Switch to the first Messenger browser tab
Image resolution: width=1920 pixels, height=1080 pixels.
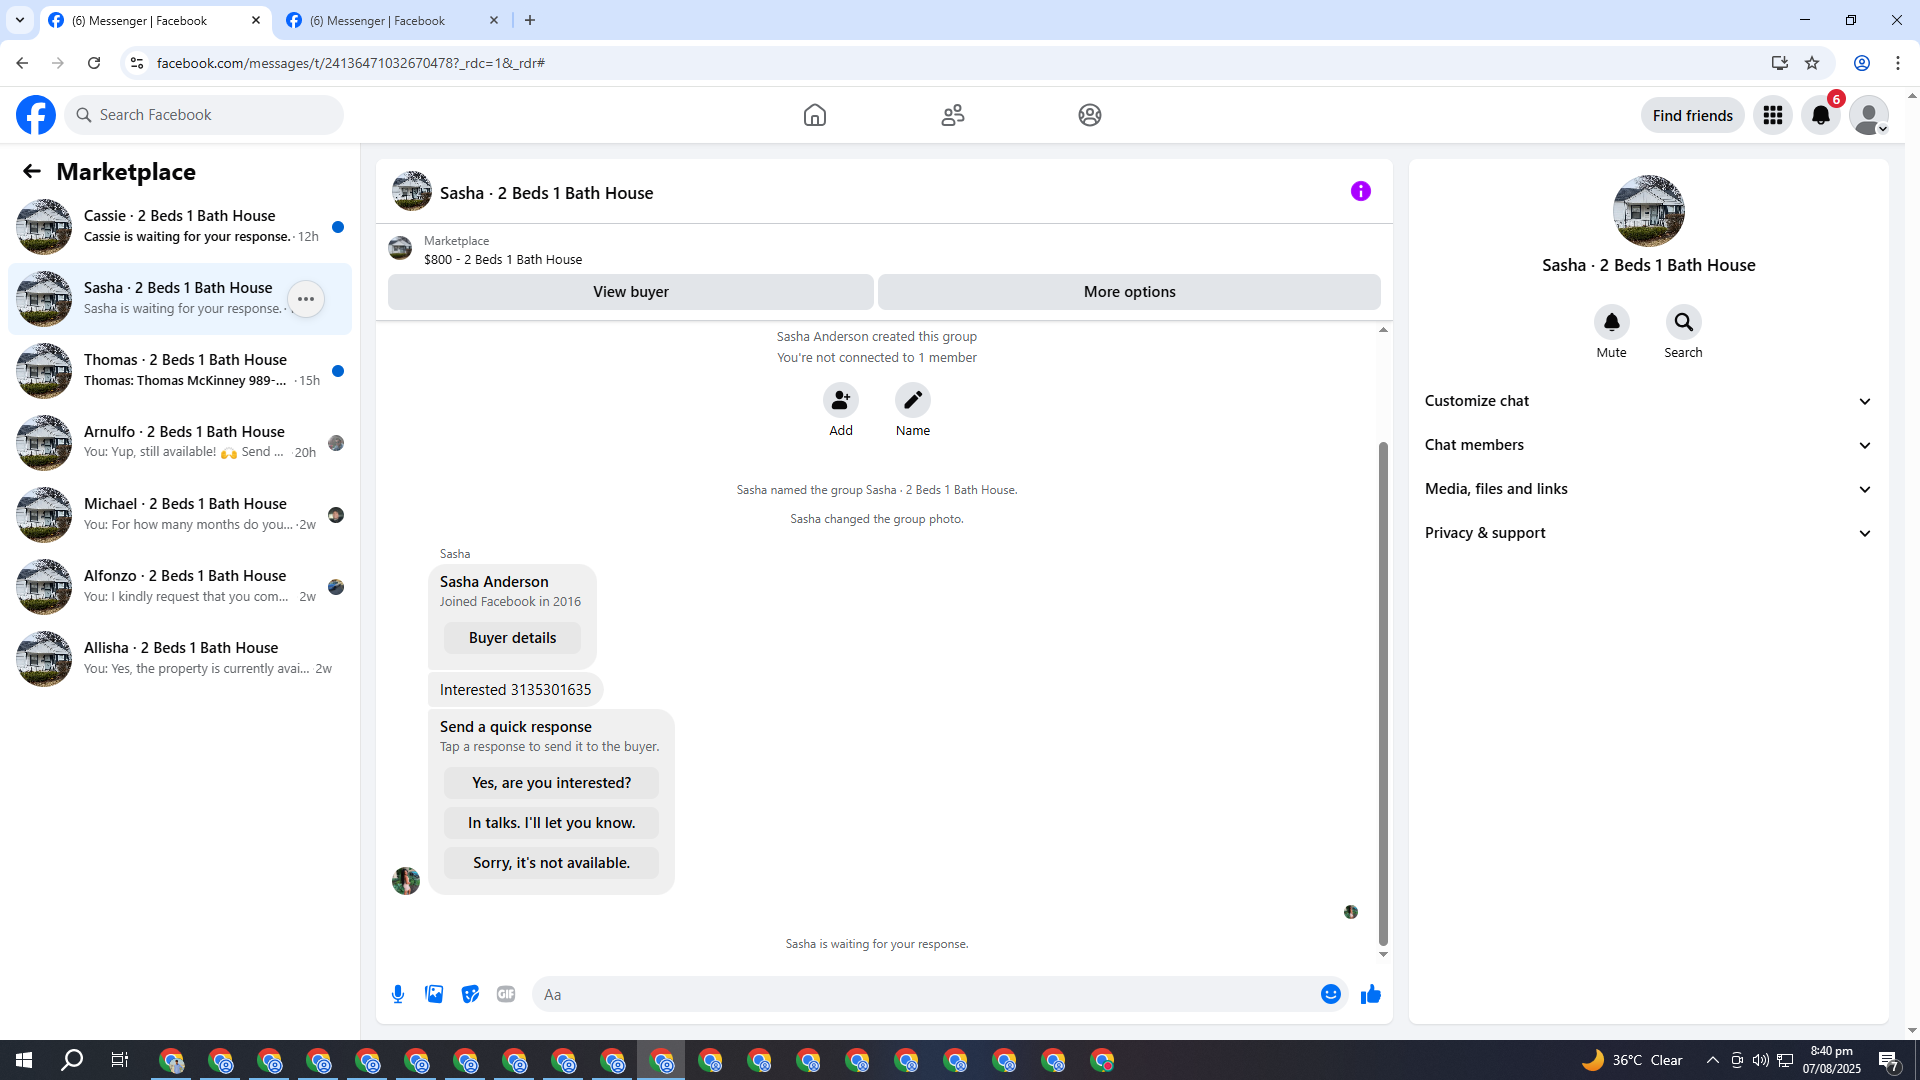tap(155, 20)
